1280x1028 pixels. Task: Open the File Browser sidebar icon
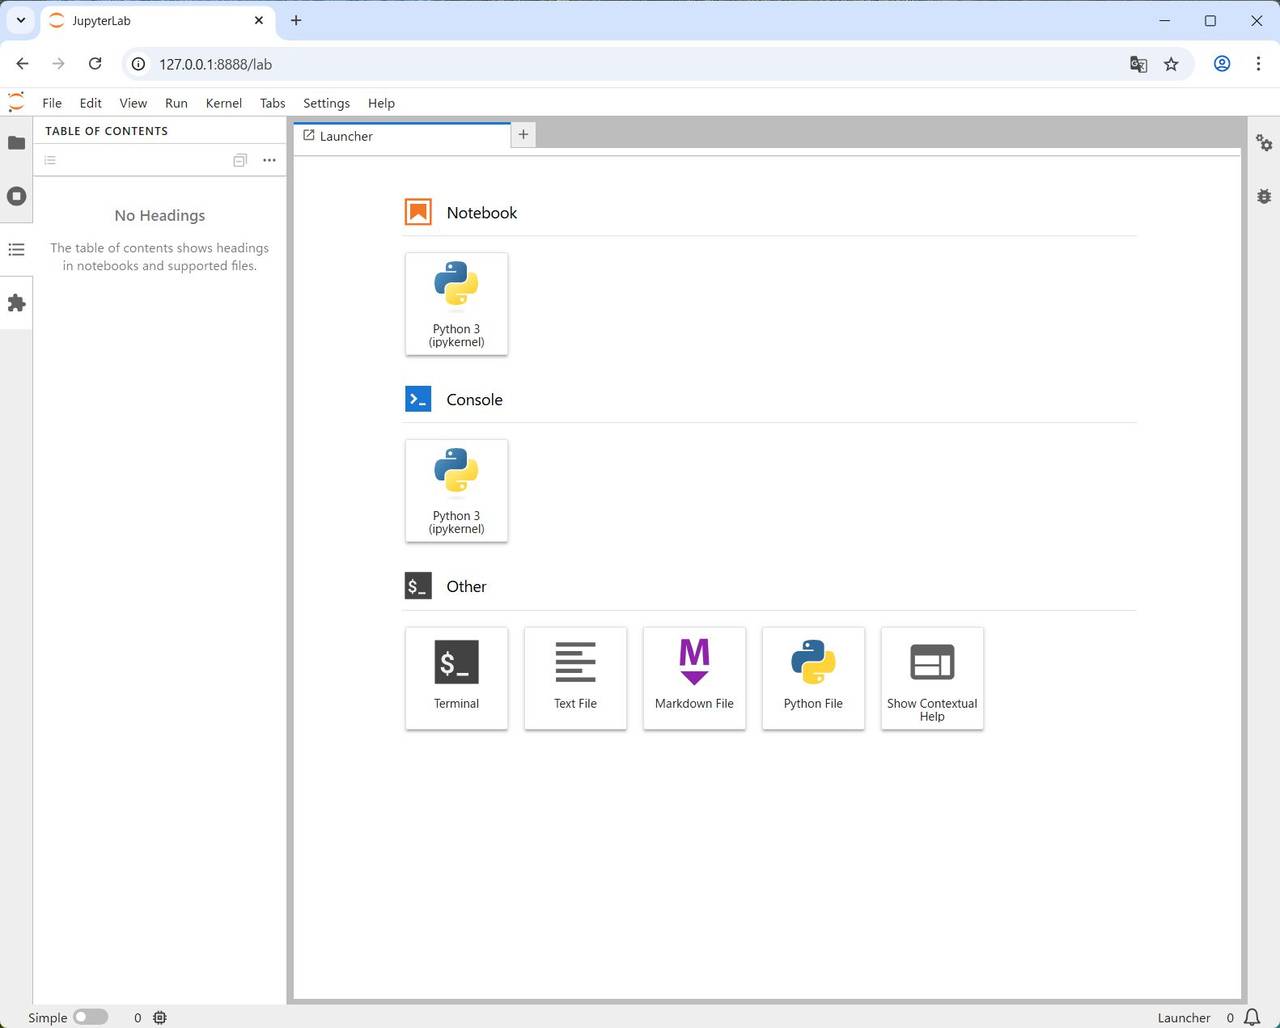pyautogui.click(x=16, y=143)
